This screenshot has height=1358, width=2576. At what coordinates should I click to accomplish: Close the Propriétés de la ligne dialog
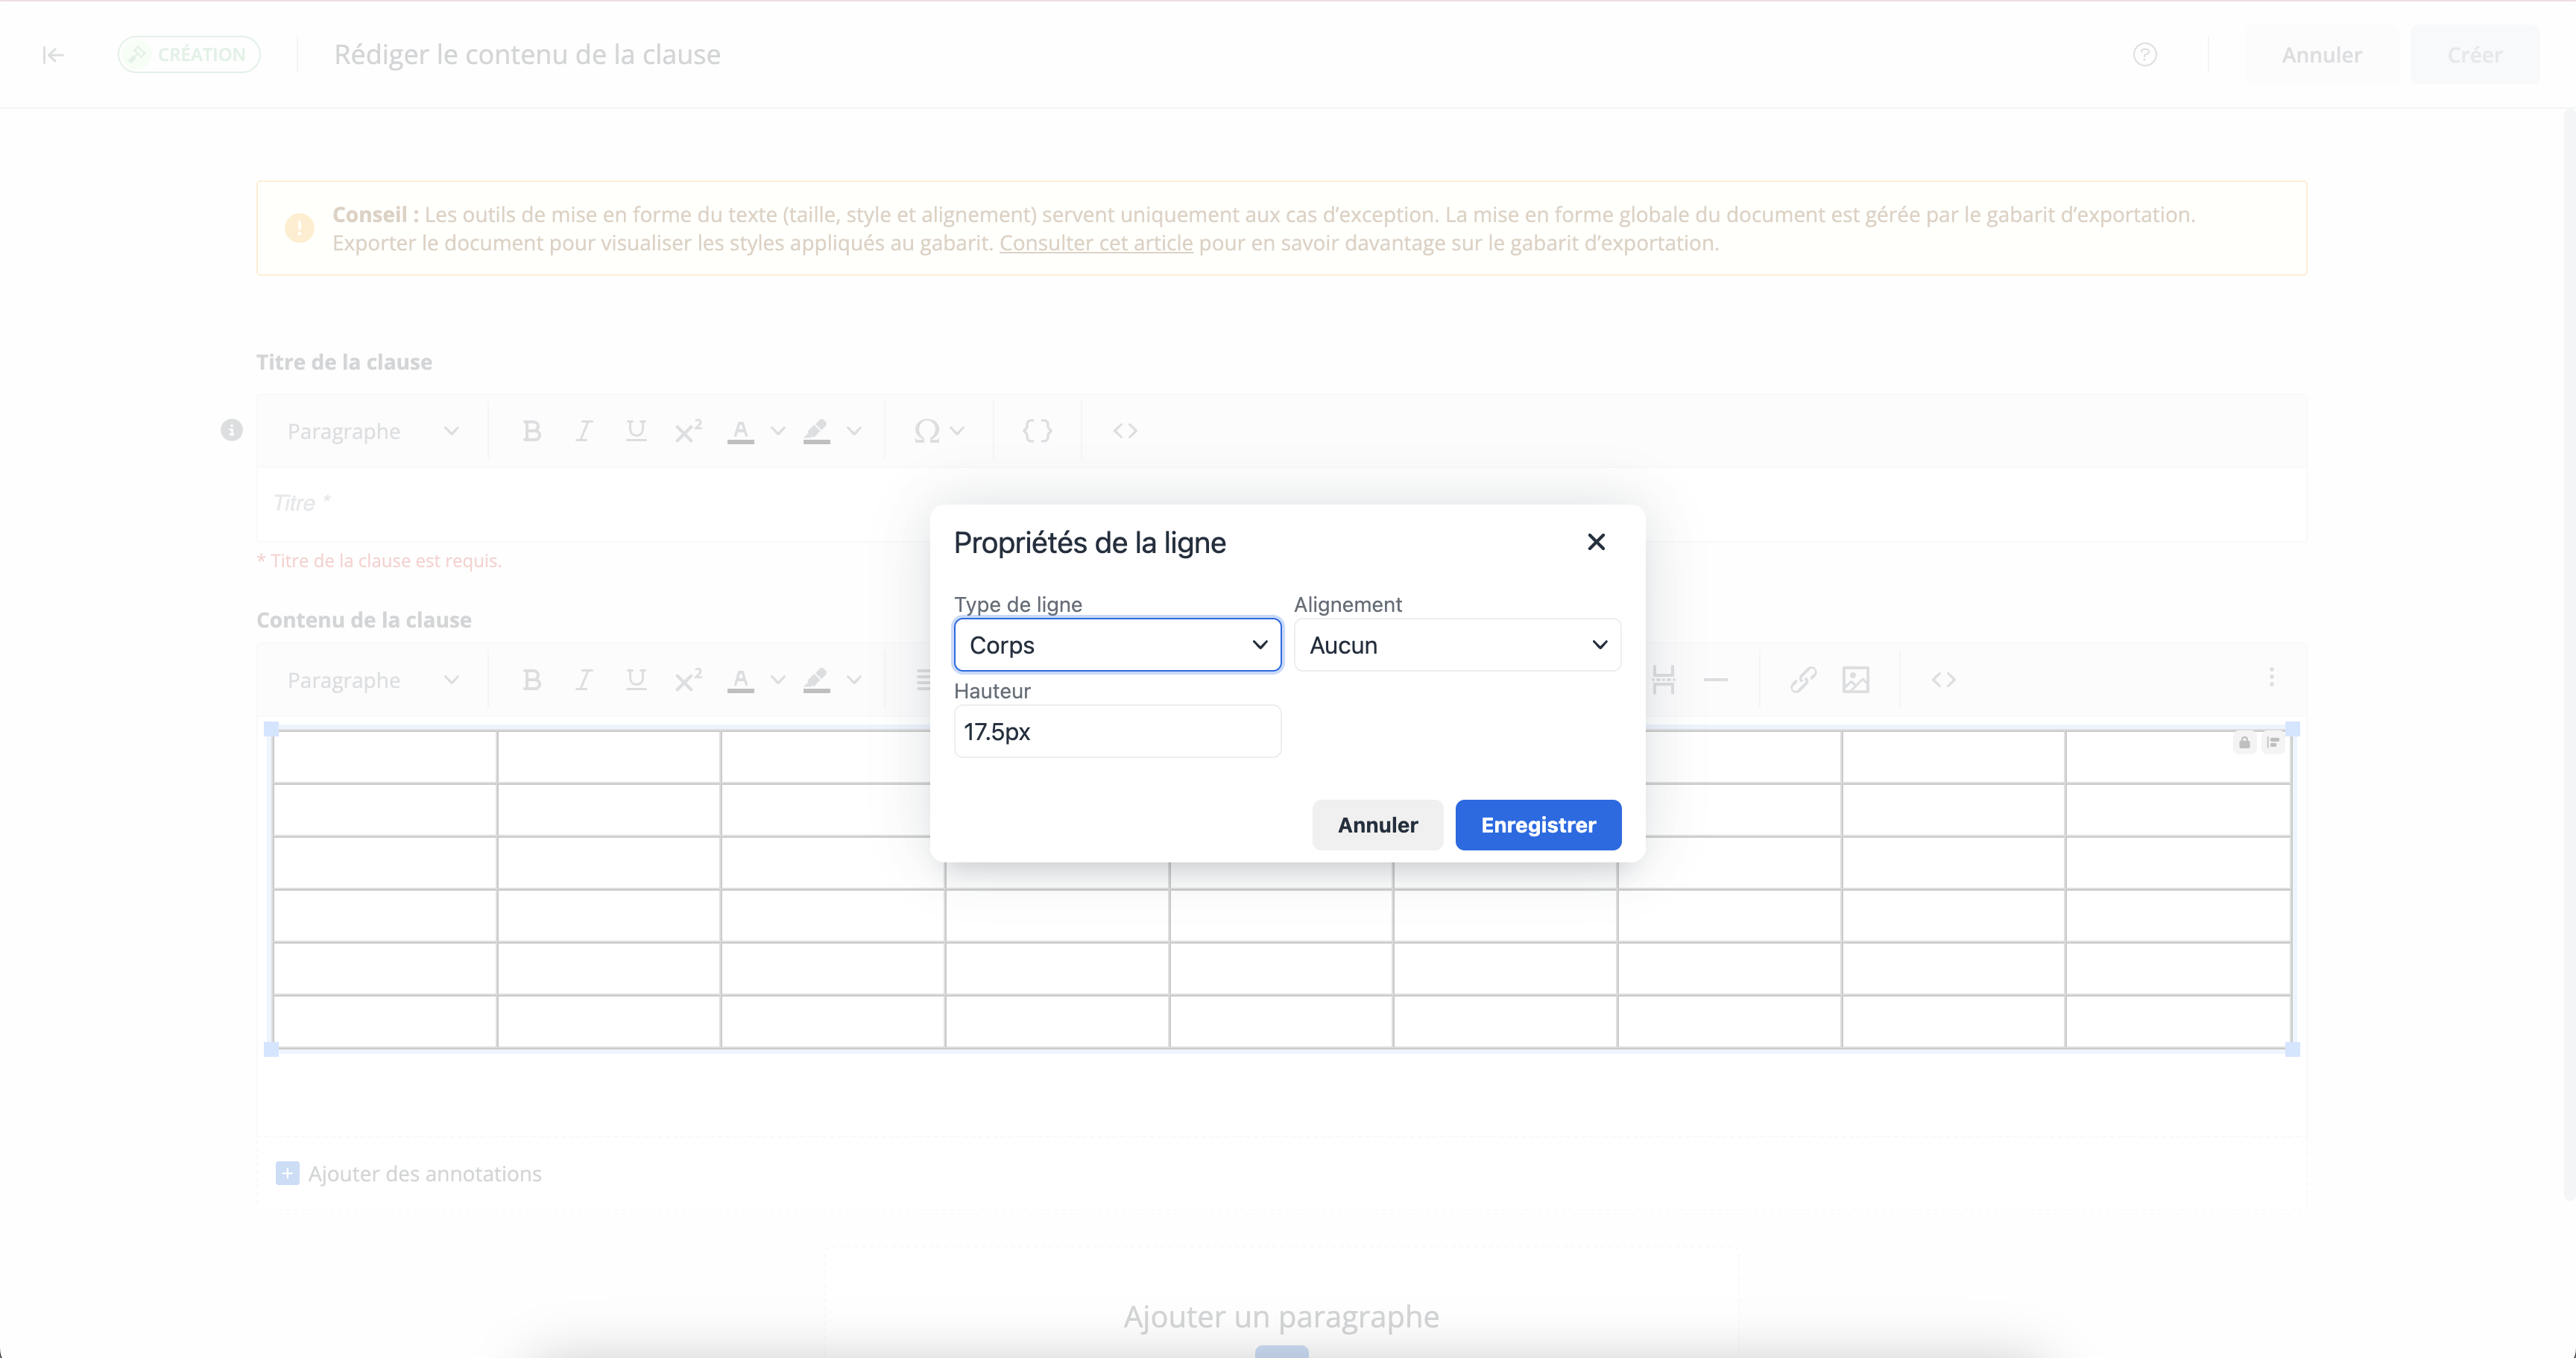(x=1596, y=542)
